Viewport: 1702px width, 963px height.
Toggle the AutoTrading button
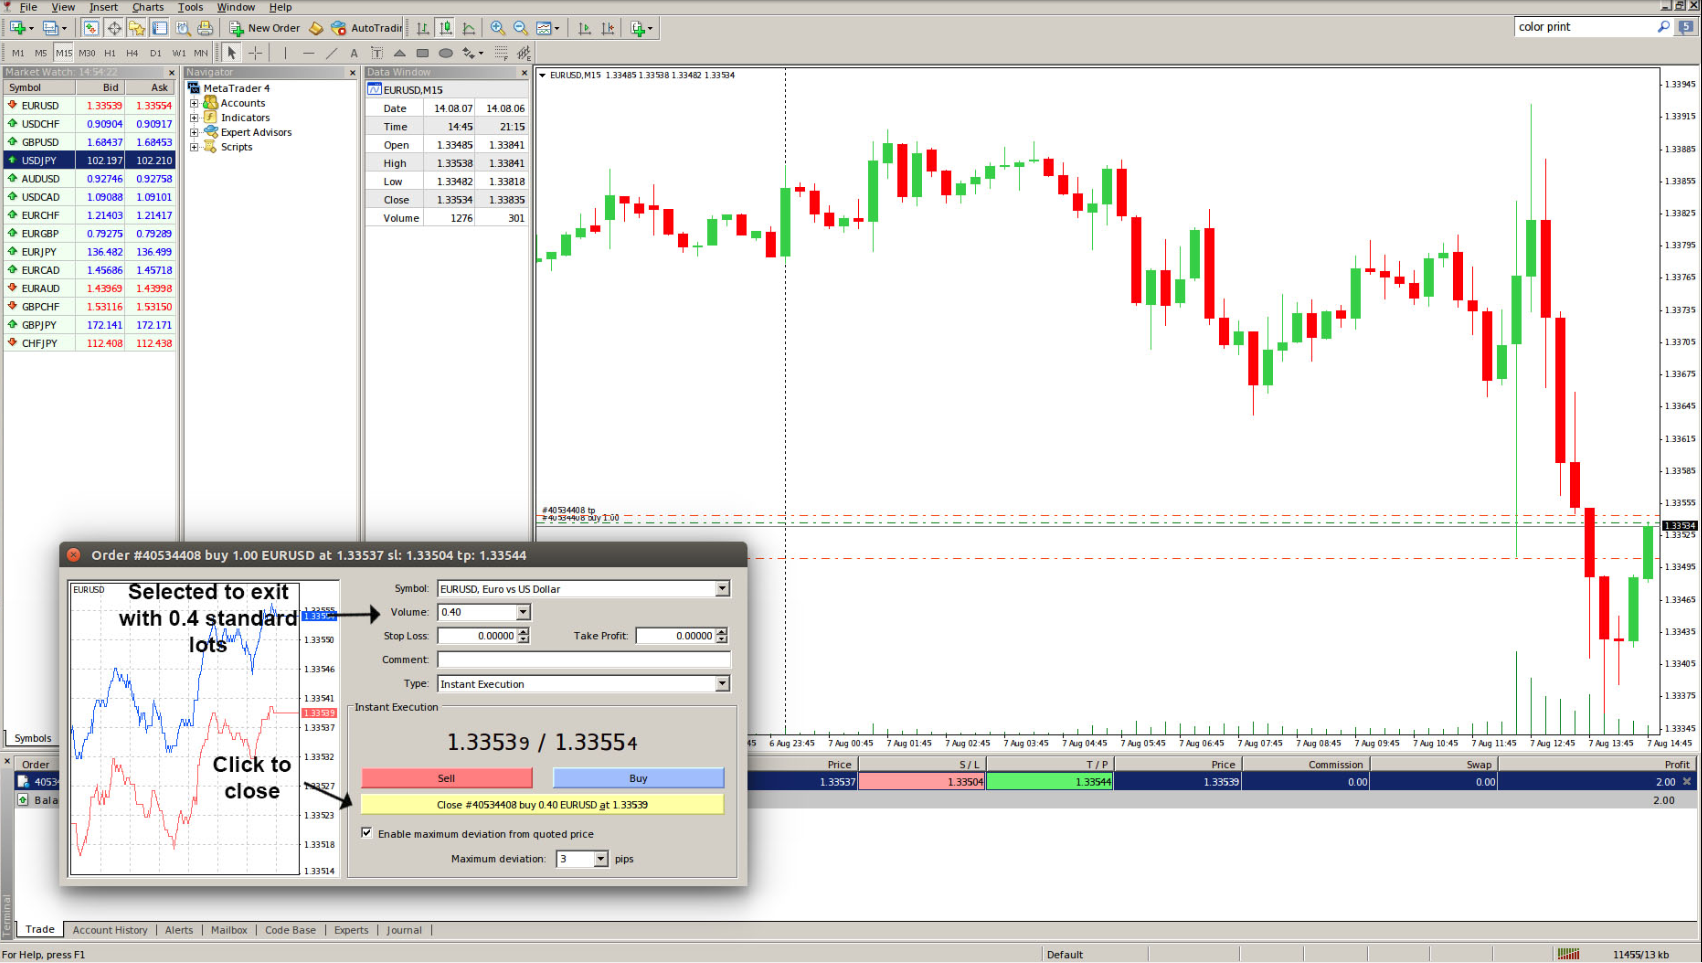(368, 28)
